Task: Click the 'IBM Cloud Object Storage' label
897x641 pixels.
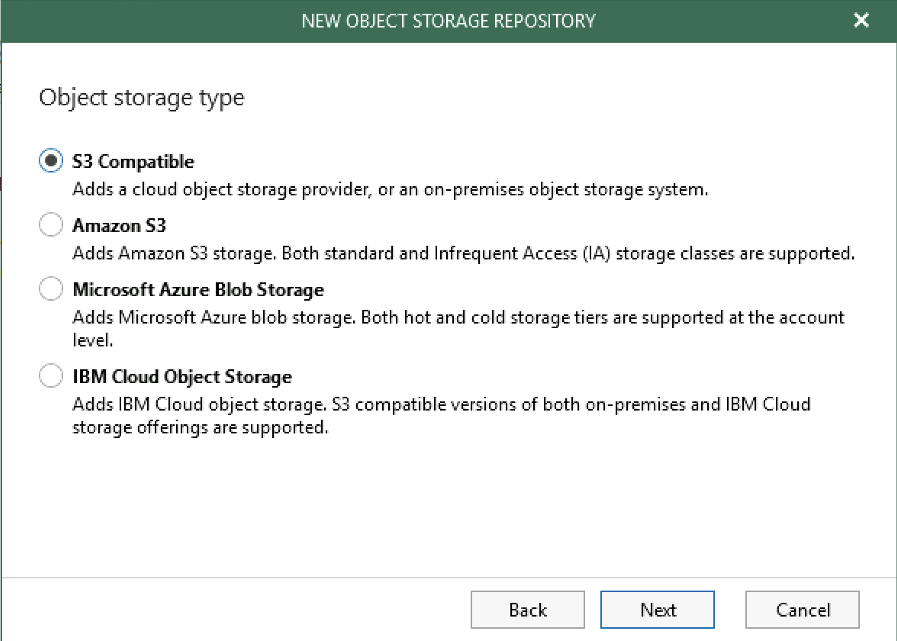Action: 182,377
